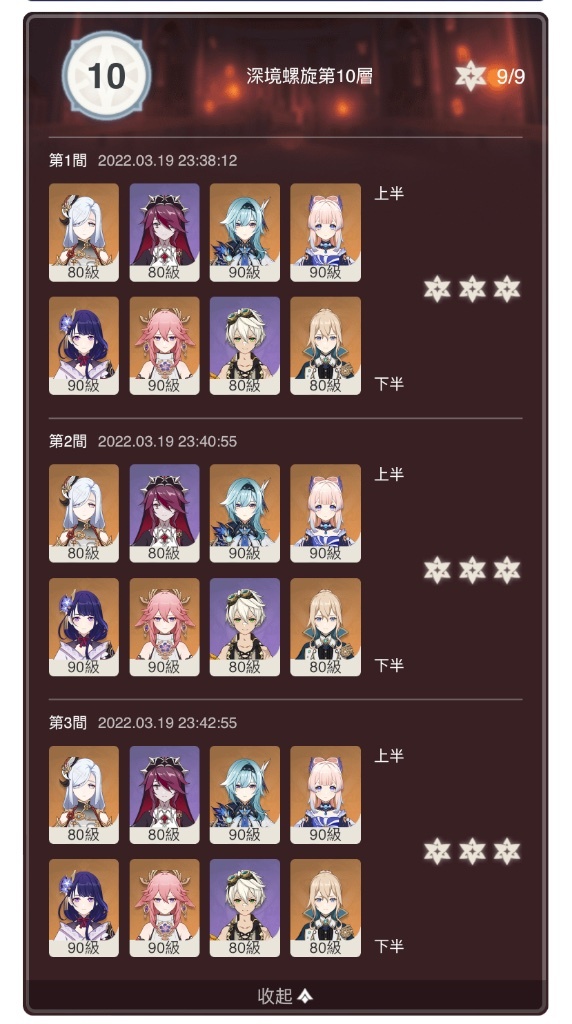572x1024 pixels.
Task: Click the 9/9 star total icon
Action: (x=471, y=76)
